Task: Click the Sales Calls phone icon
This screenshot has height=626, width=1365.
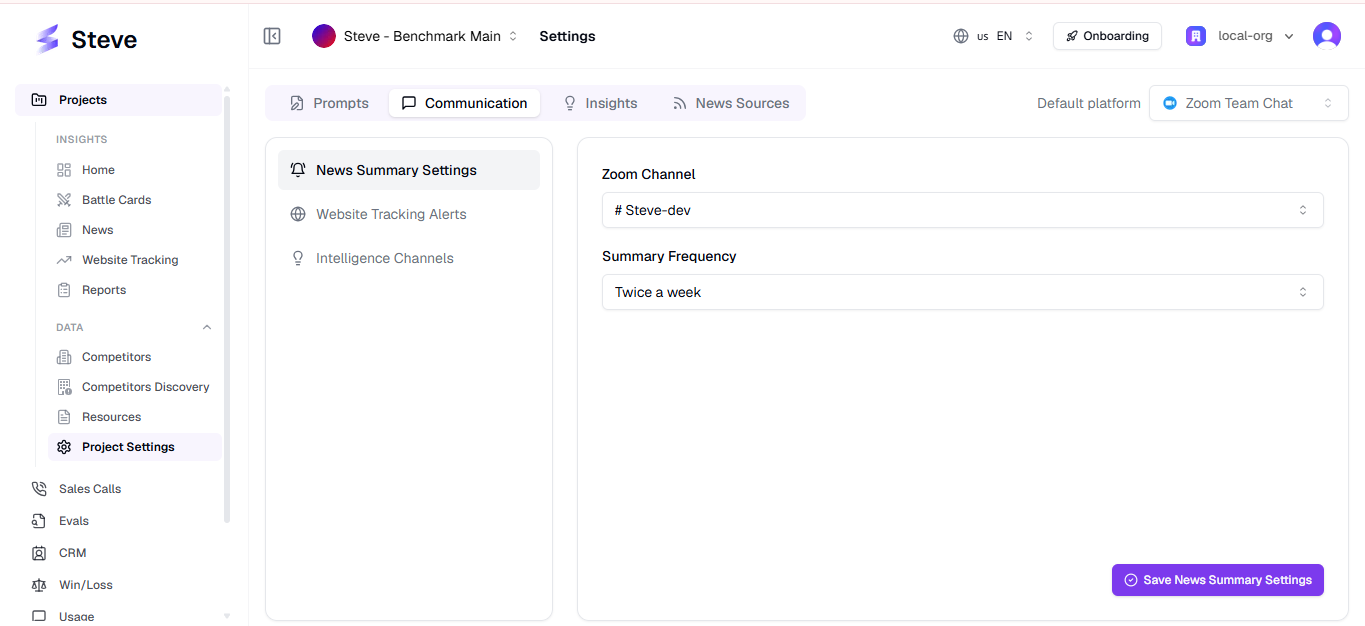Action: point(39,489)
